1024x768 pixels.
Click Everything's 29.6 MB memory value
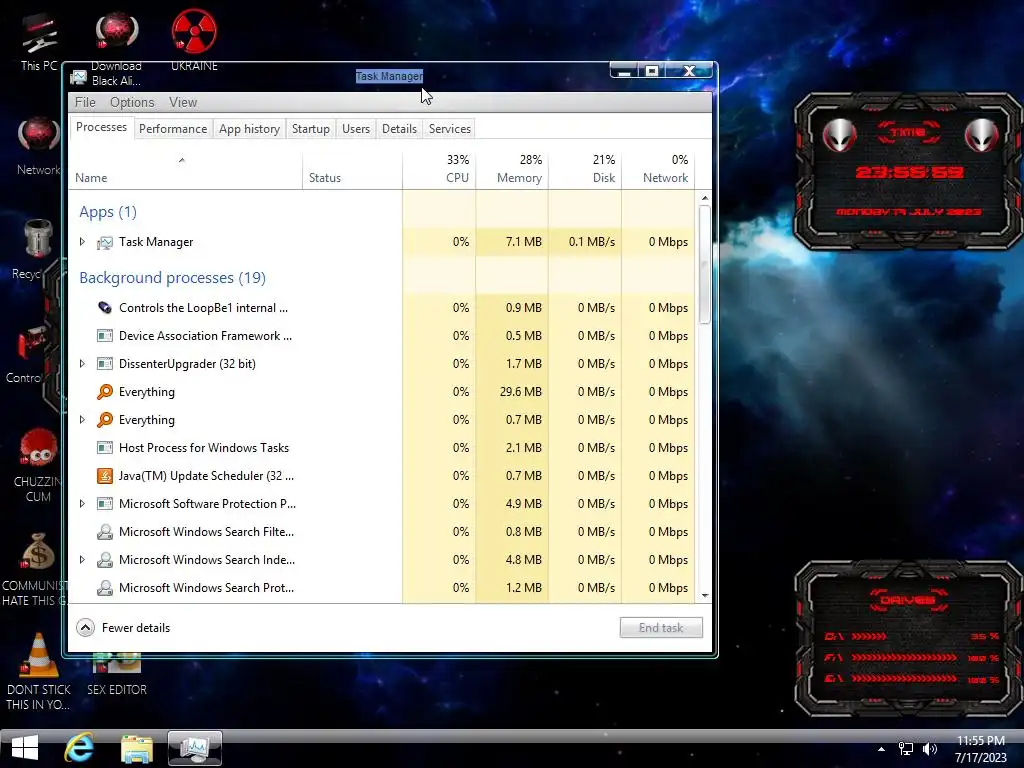(520, 392)
